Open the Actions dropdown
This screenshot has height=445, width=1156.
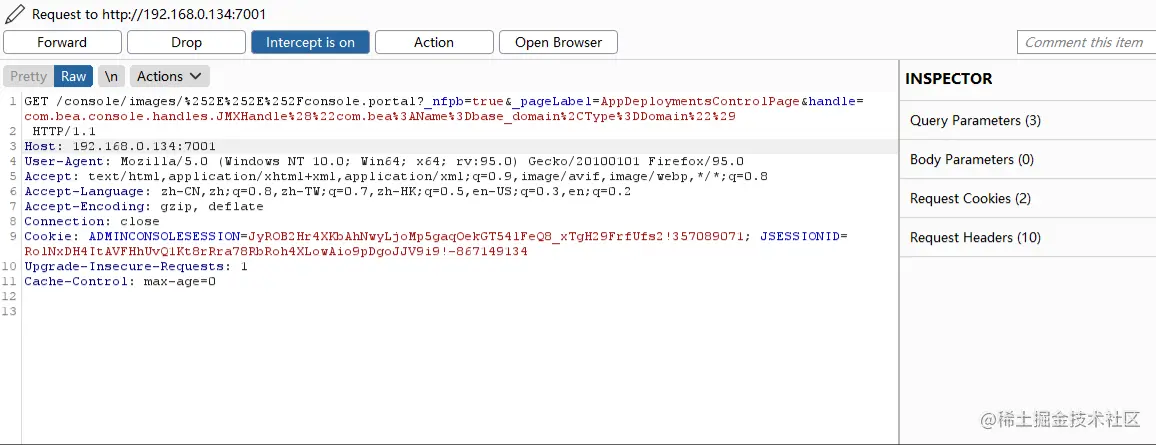[170, 76]
